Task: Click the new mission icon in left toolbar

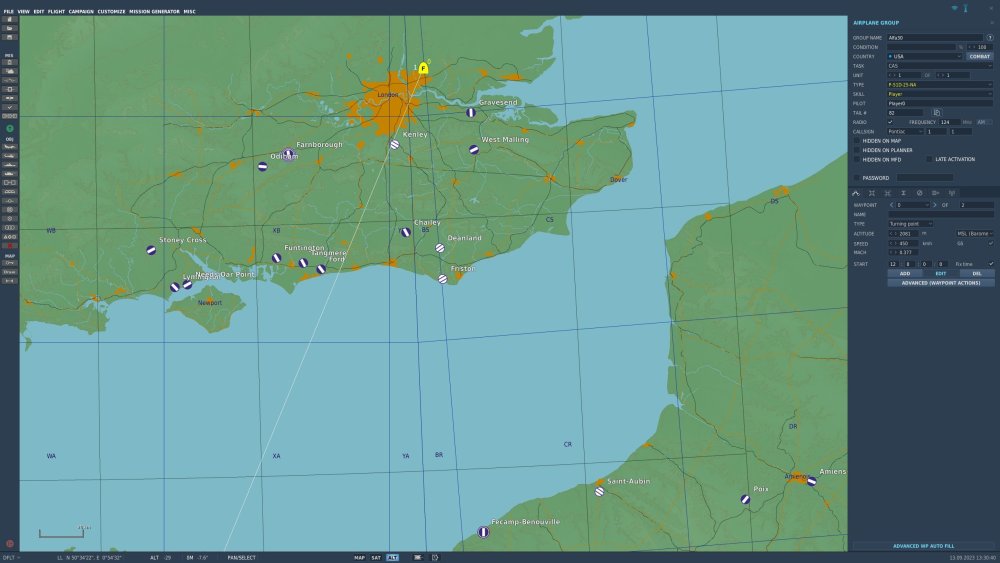Action: [10, 20]
